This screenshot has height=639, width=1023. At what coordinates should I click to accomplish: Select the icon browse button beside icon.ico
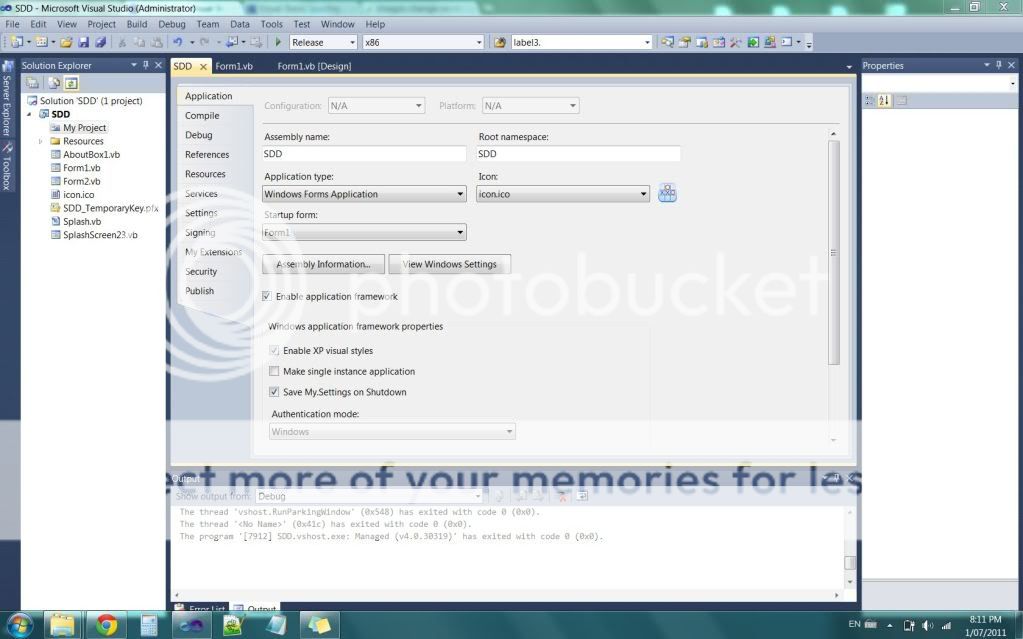(666, 192)
